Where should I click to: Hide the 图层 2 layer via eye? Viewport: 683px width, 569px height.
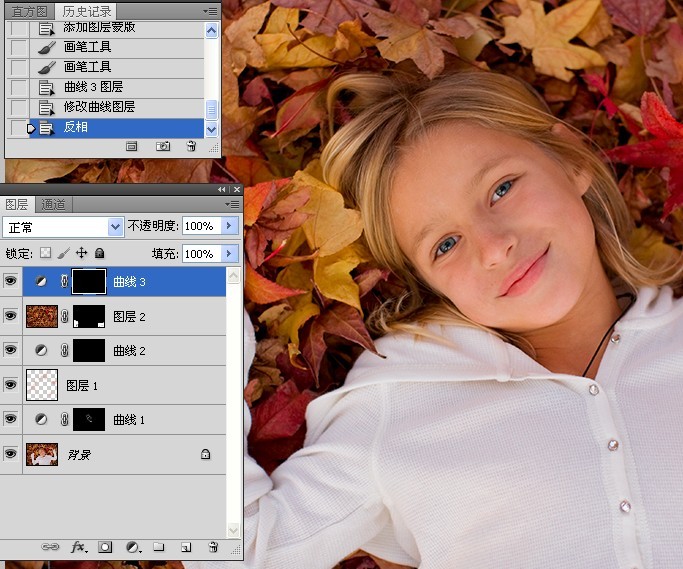point(10,315)
